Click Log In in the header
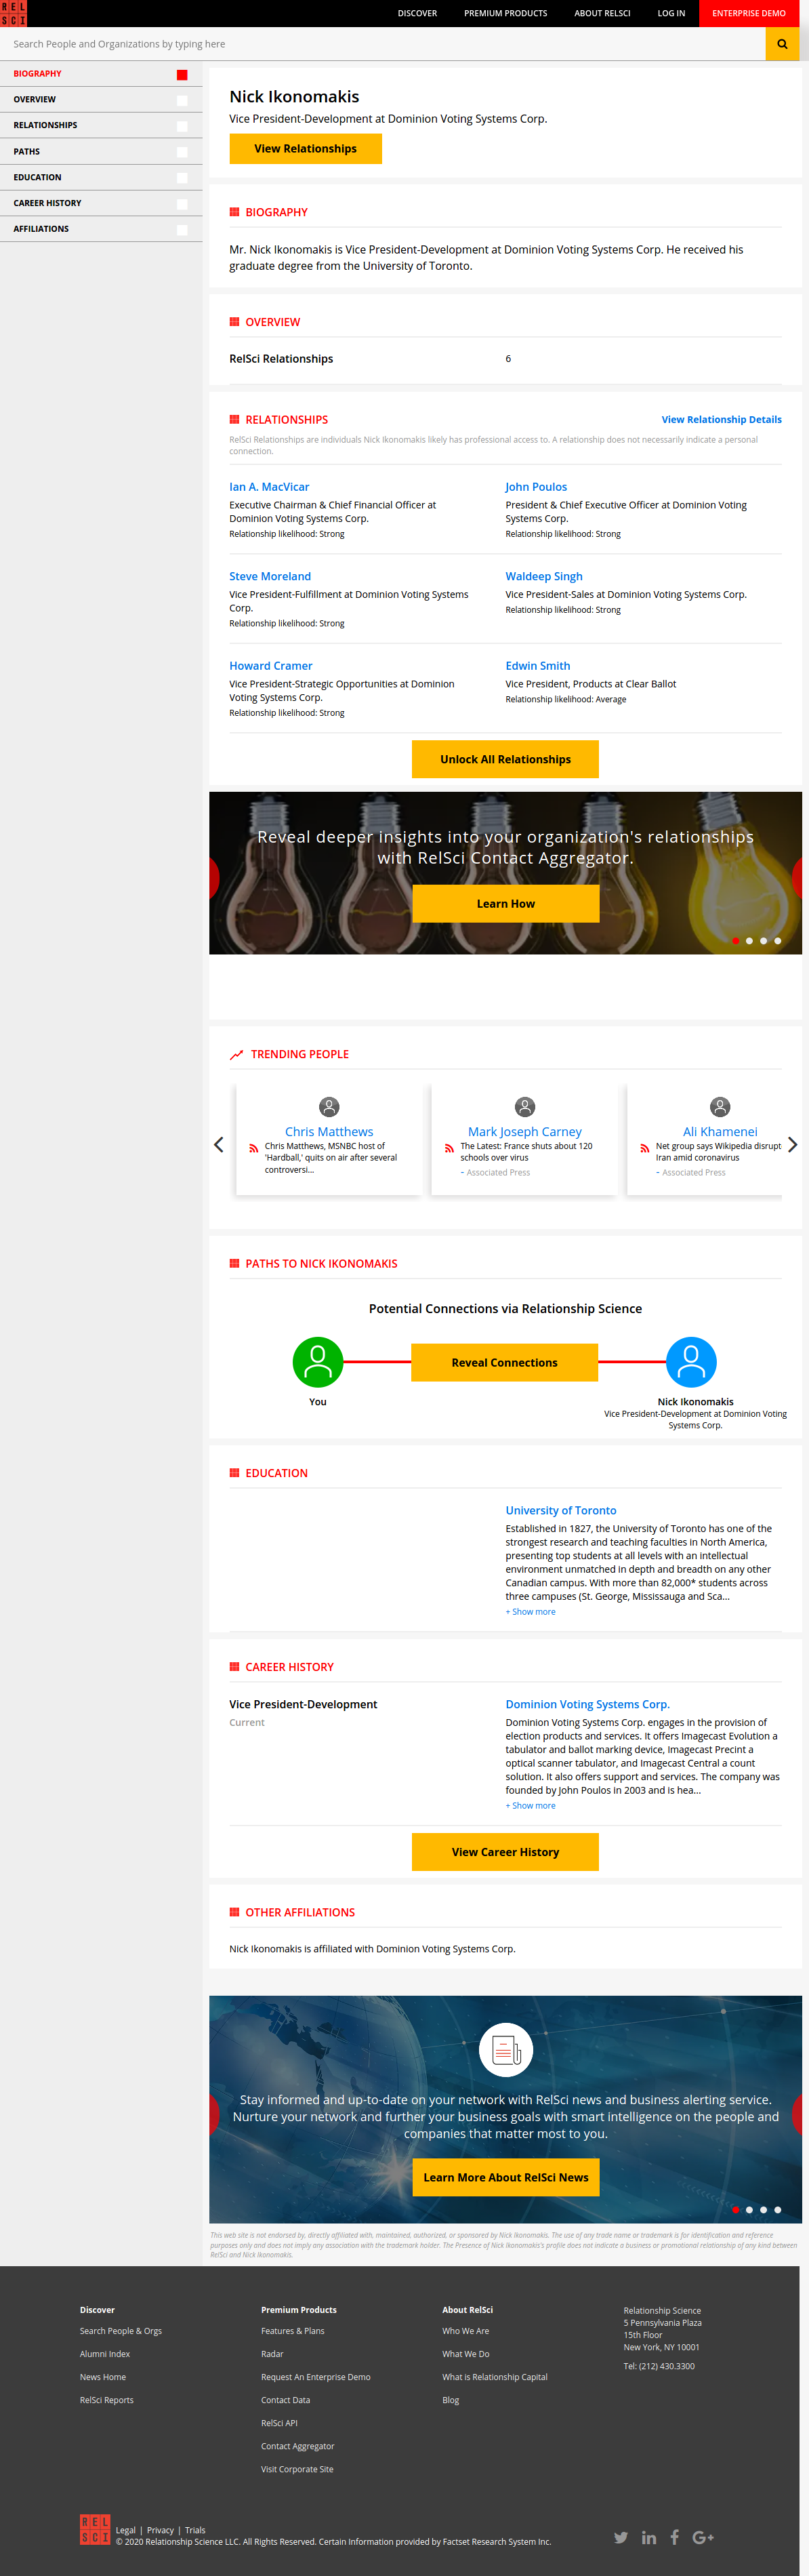The width and height of the screenshot is (809, 2576). [x=671, y=13]
